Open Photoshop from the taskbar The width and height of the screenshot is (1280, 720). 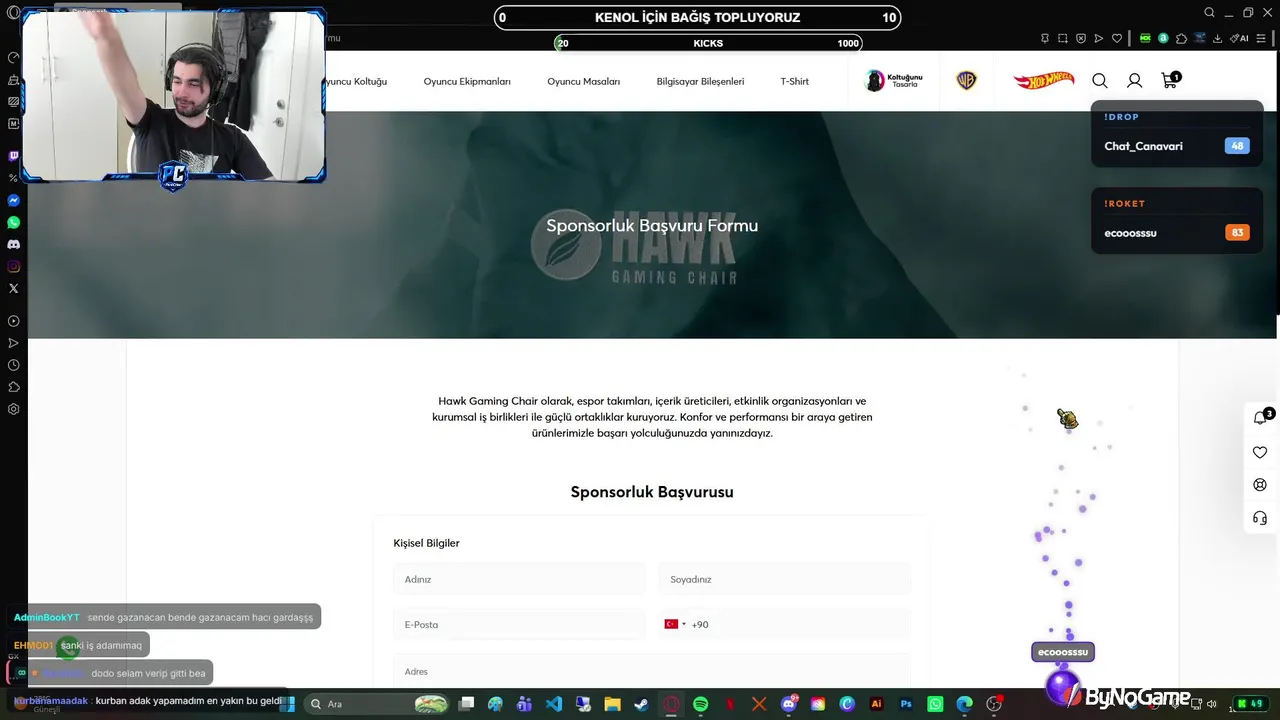[x=906, y=704]
